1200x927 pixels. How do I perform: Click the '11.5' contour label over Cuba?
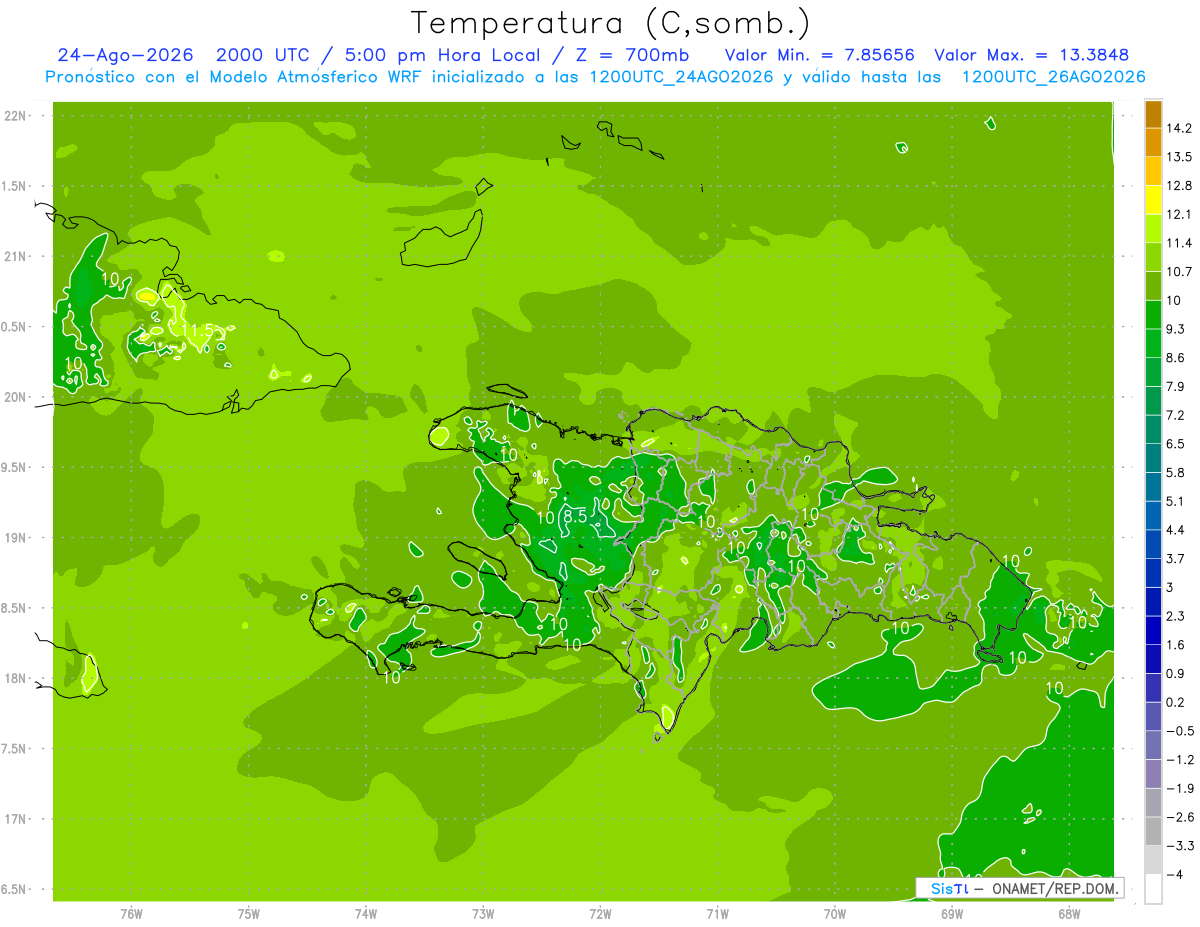point(197,330)
